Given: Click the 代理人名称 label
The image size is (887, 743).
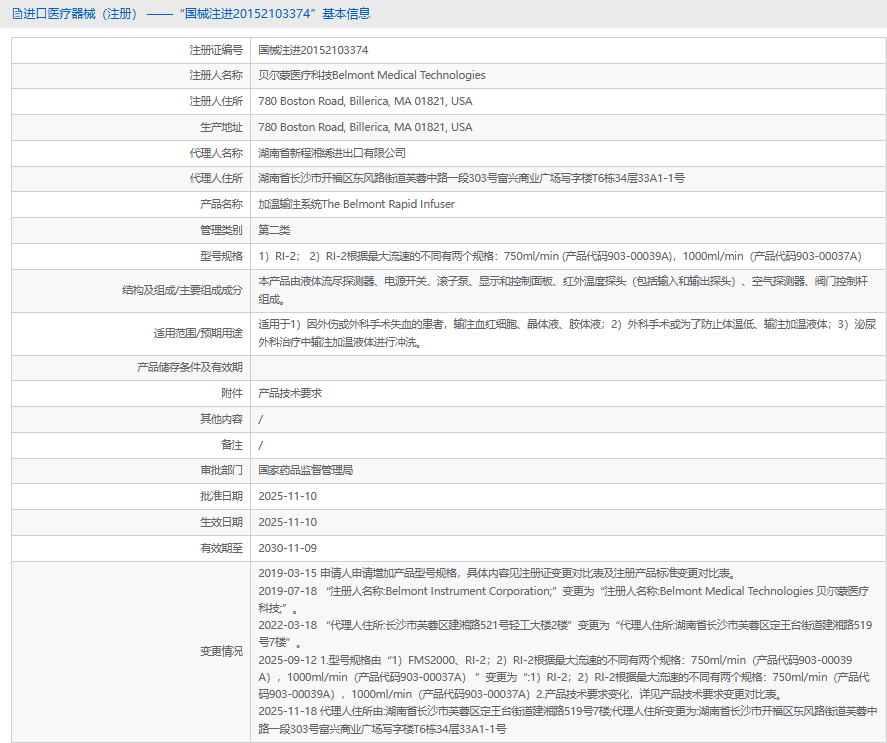Looking at the screenshot, I should [x=216, y=153].
